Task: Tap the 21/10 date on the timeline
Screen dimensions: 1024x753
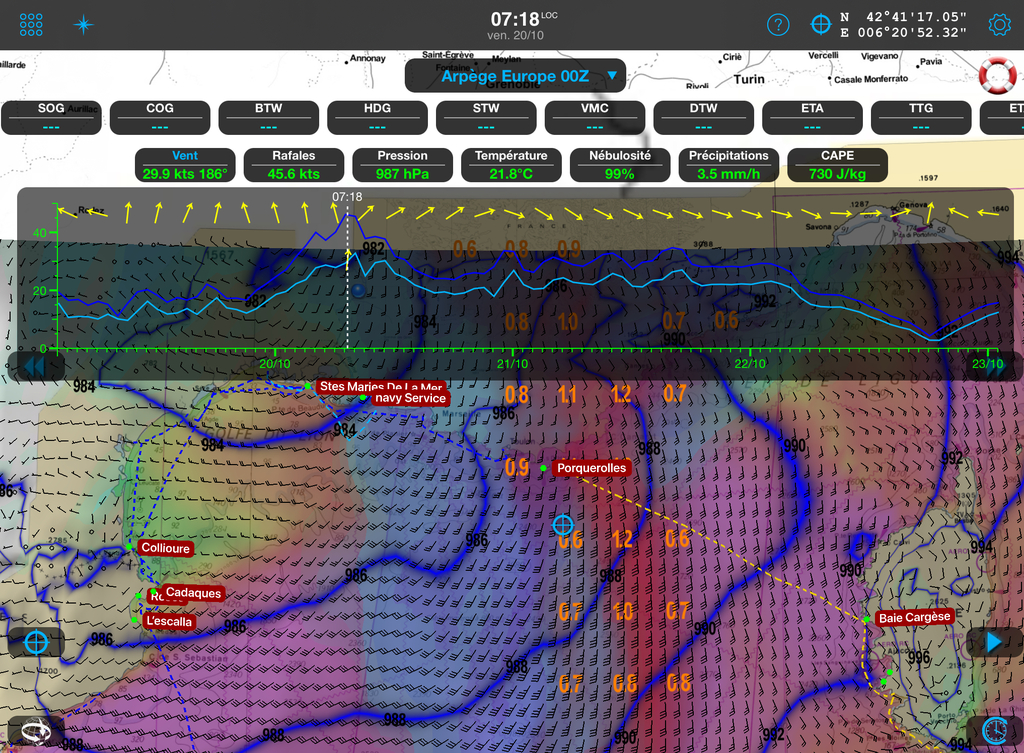Action: [x=512, y=364]
